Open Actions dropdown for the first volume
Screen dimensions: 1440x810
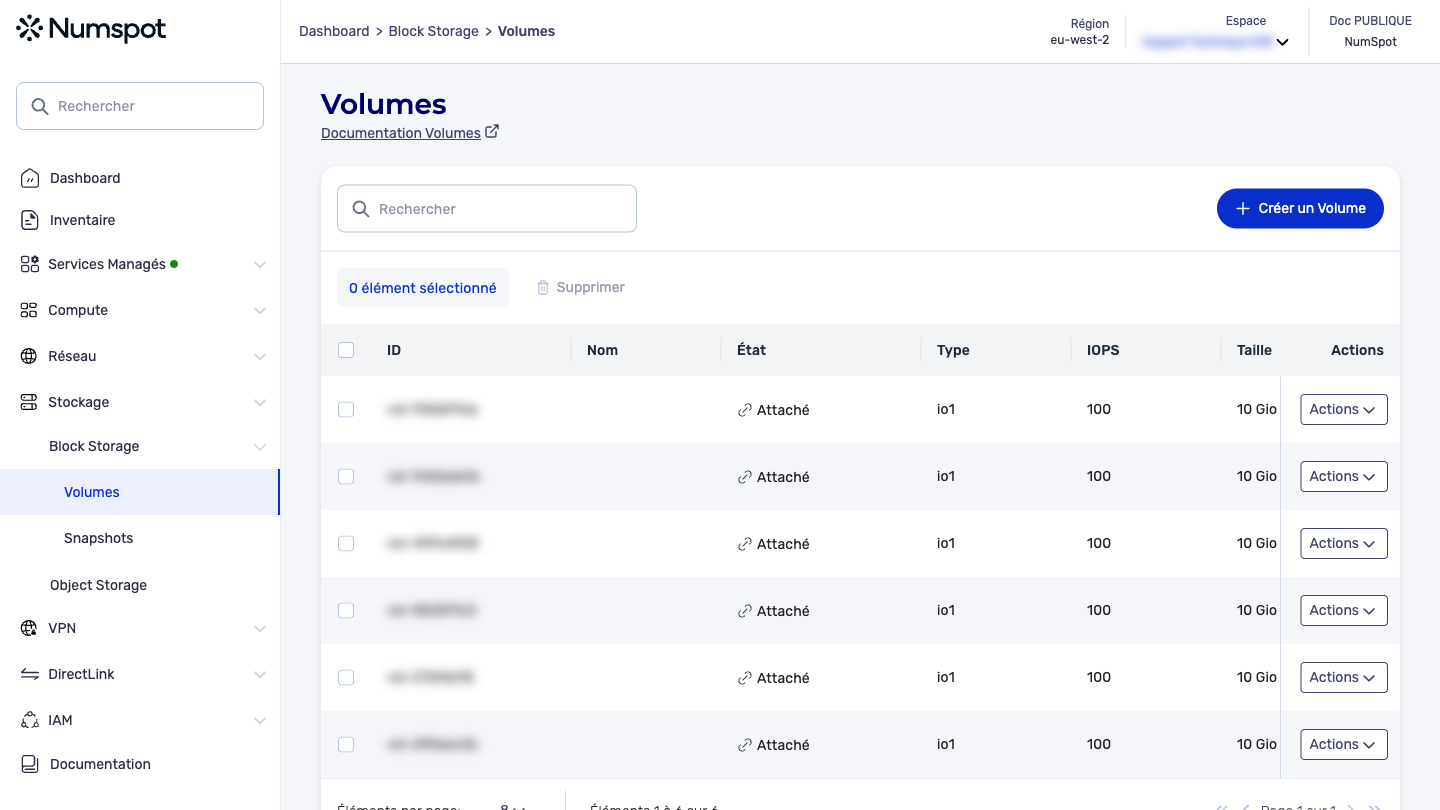click(1344, 410)
